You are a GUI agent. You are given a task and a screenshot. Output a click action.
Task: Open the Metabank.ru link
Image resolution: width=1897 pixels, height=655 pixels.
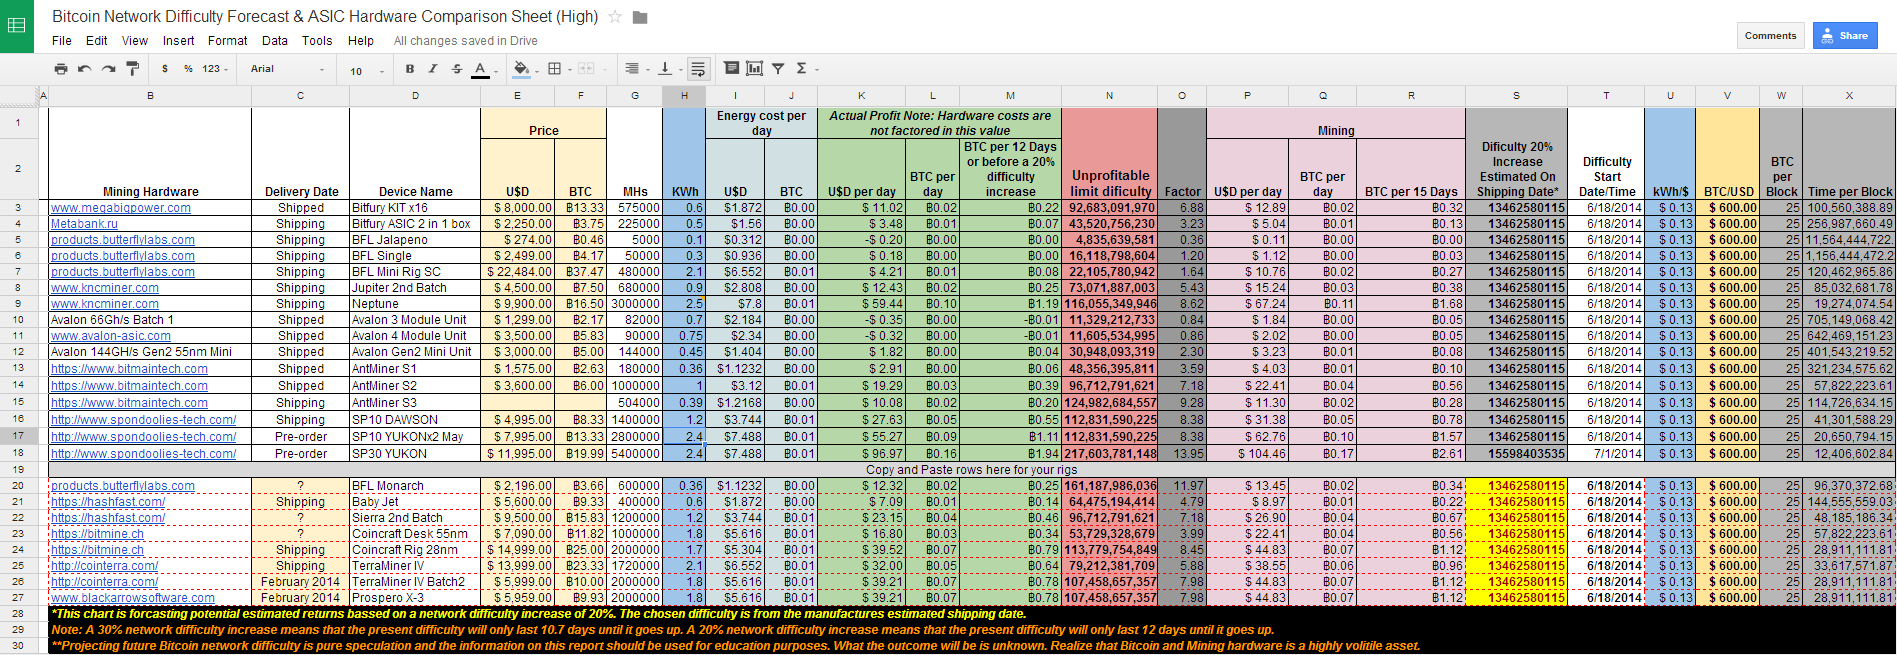(84, 224)
